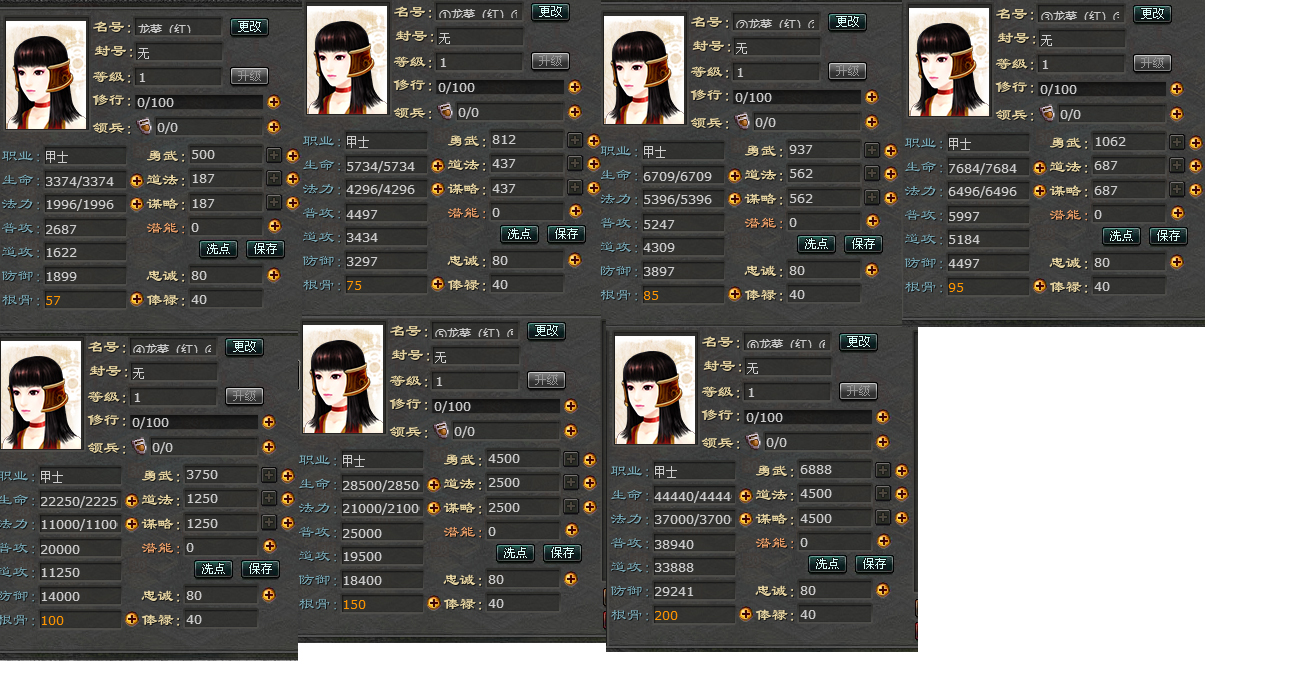The height and width of the screenshot is (700, 1300).
Task: Click the orange plus beside 潜能 in the 勇武 6888 panel
Action: [882, 542]
